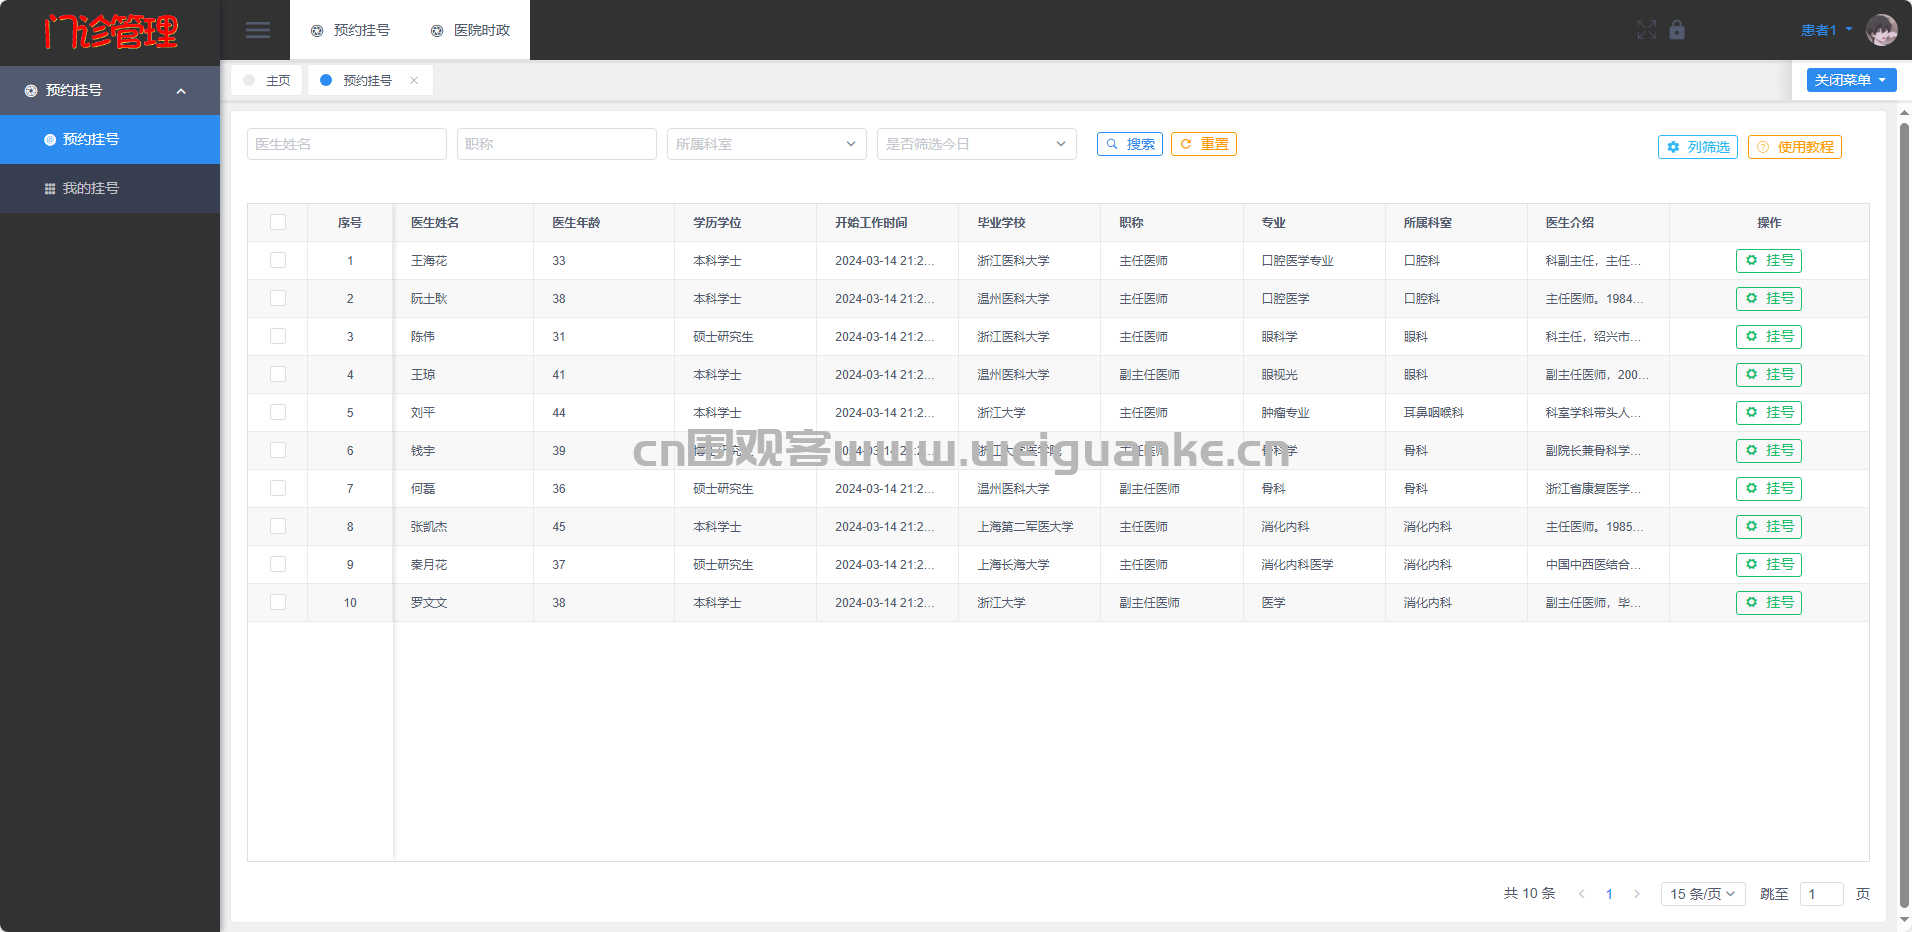Open the 患者1 user dropdown
Image resolution: width=1912 pixels, height=932 pixels.
click(1826, 30)
